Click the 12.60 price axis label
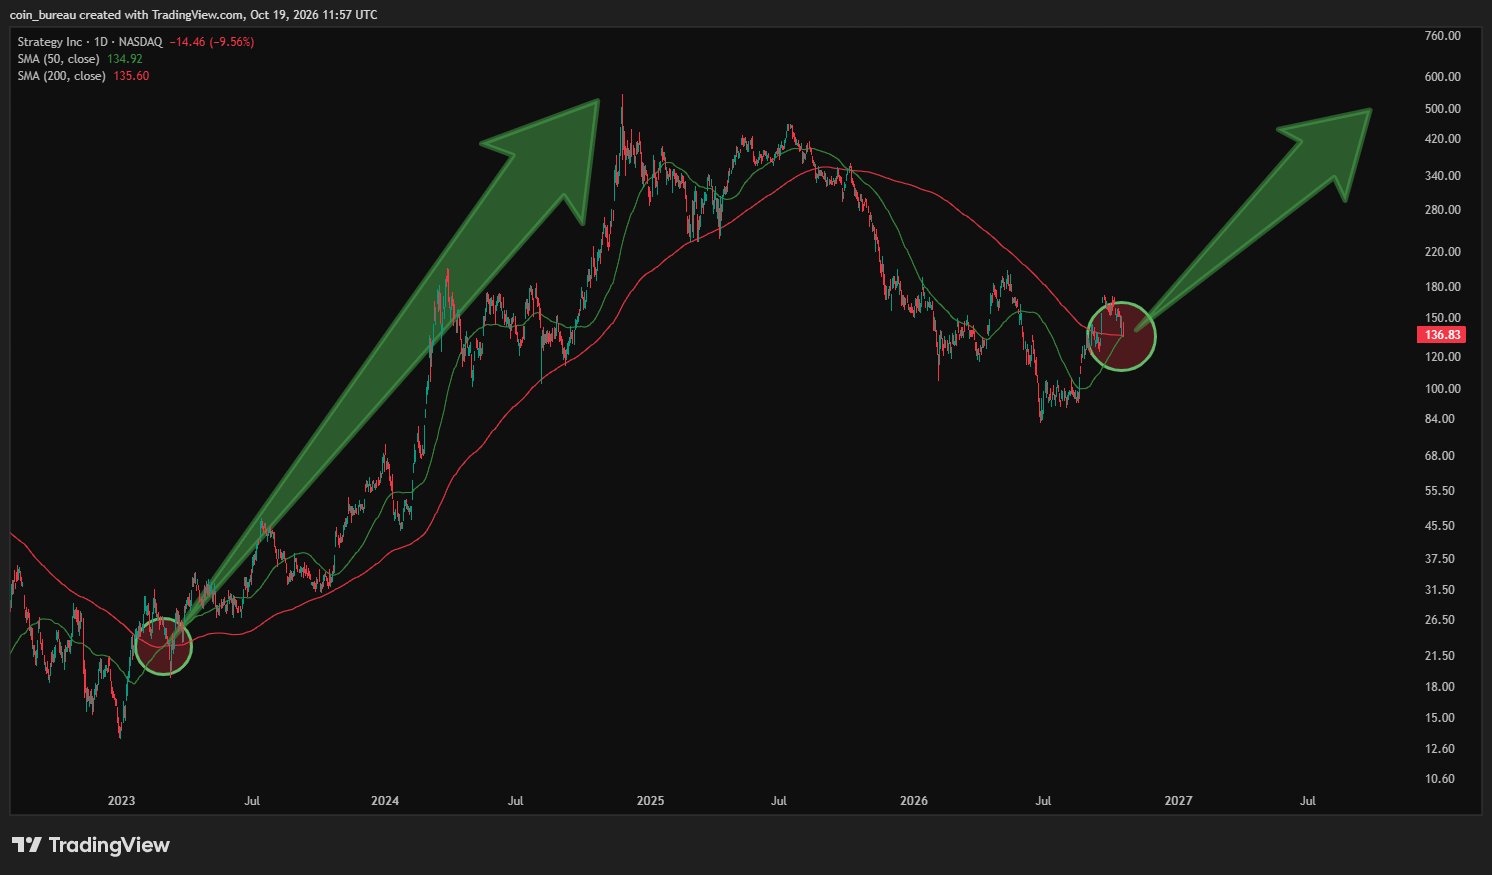 (x=1442, y=749)
